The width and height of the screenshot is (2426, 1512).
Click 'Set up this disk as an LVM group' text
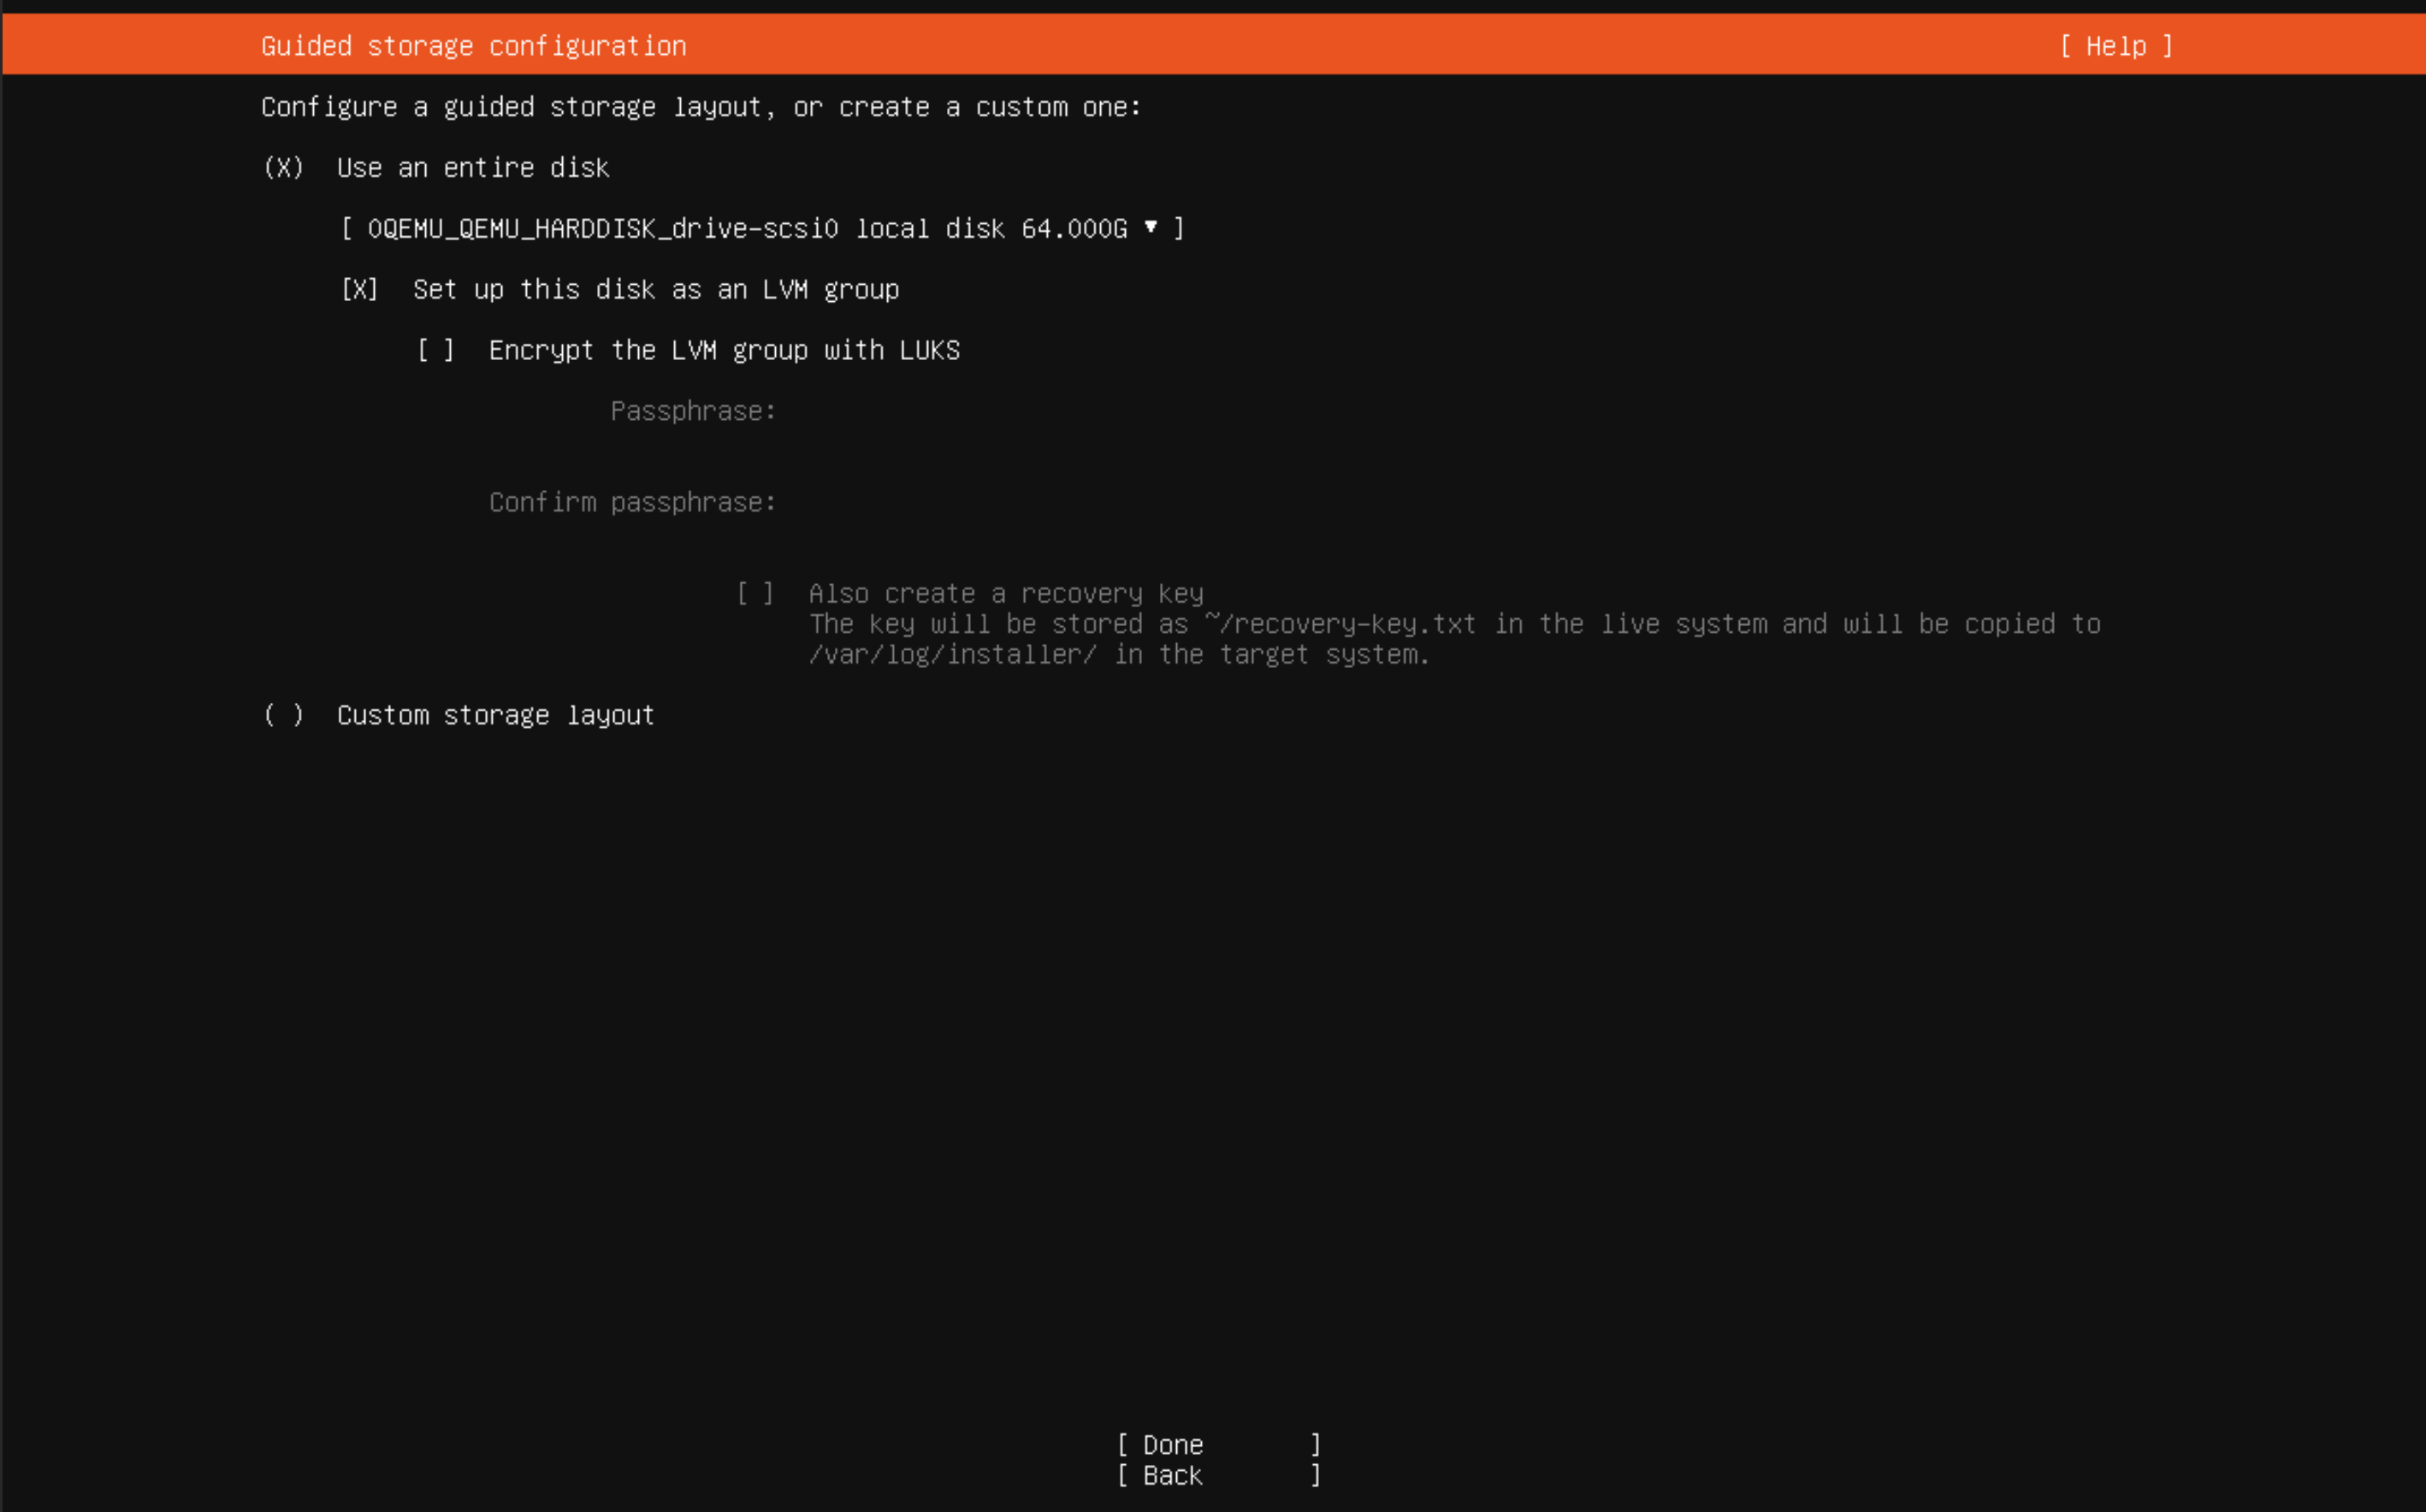(x=655, y=290)
